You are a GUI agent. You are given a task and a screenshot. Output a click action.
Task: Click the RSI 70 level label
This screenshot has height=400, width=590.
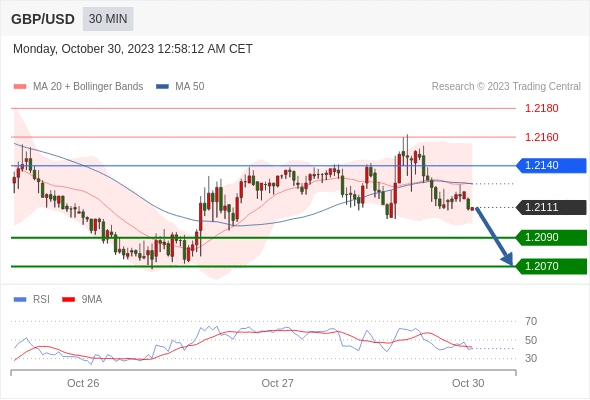tap(531, 321)
